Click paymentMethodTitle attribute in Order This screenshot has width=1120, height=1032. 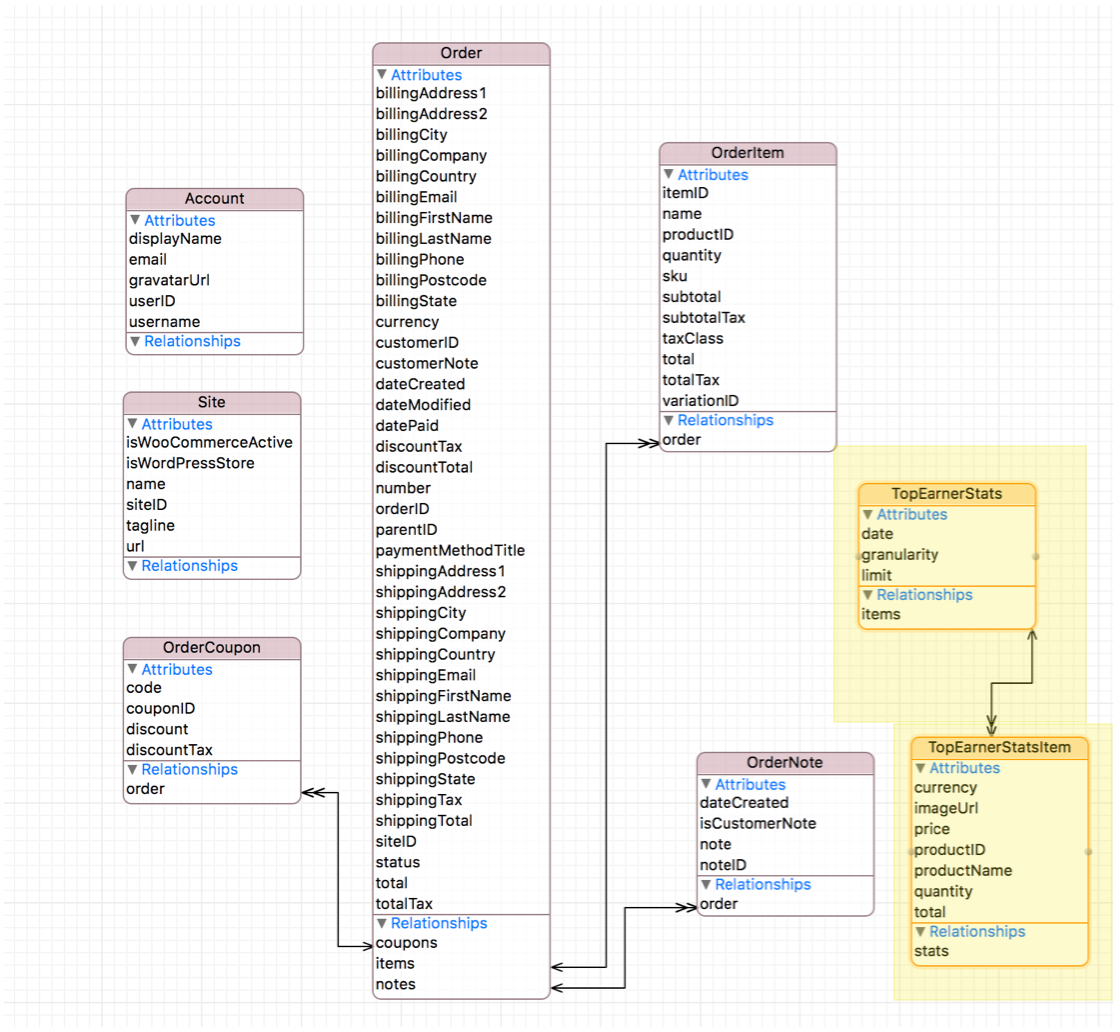point(450,551)
